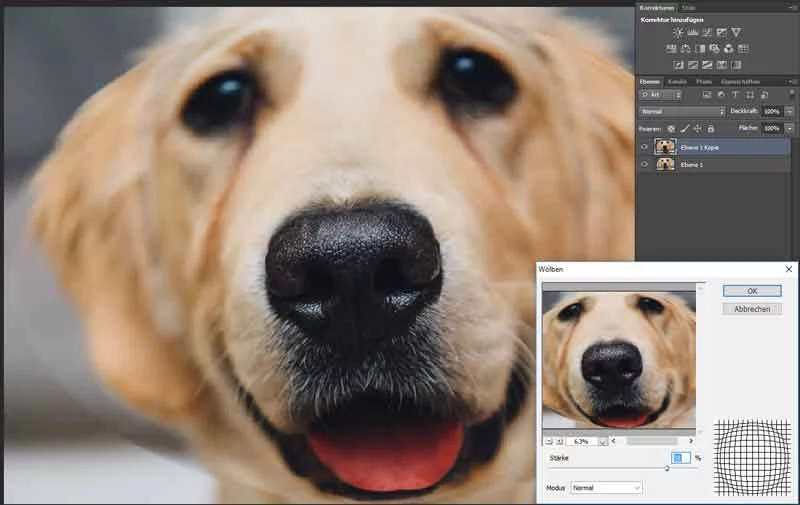Click the Stärke slider handle
This screenshot has width=800, height=505.
tap(667, 468)
